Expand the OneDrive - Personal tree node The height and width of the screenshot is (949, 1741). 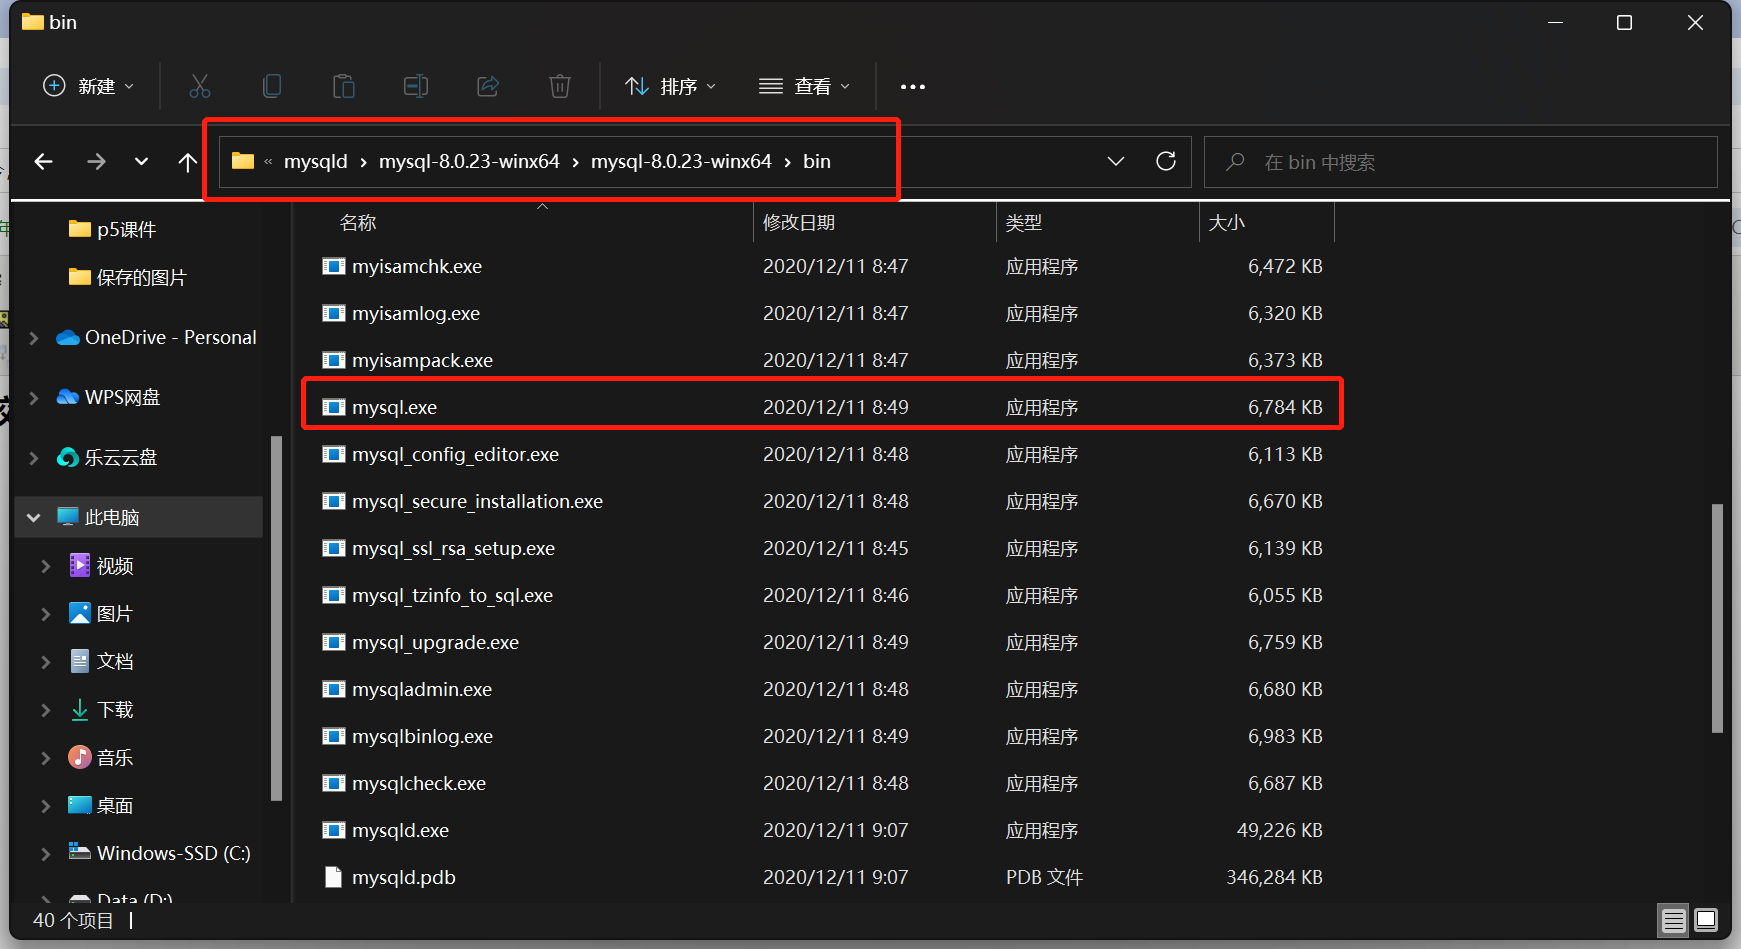tap(34, 338)
